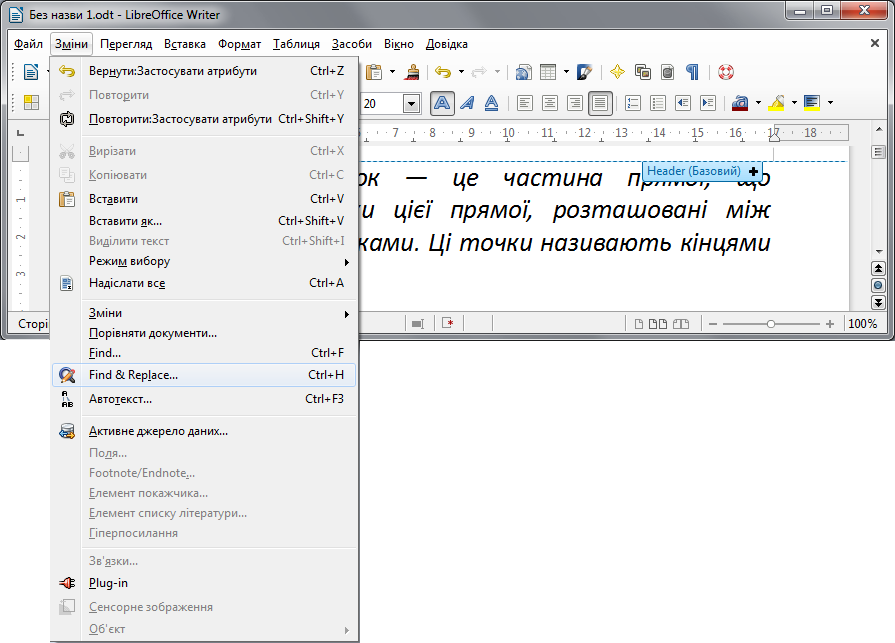Viewport: 895px width, 643px height.
Task: Jump to previous page with double-arrow button
Action: 878,269
